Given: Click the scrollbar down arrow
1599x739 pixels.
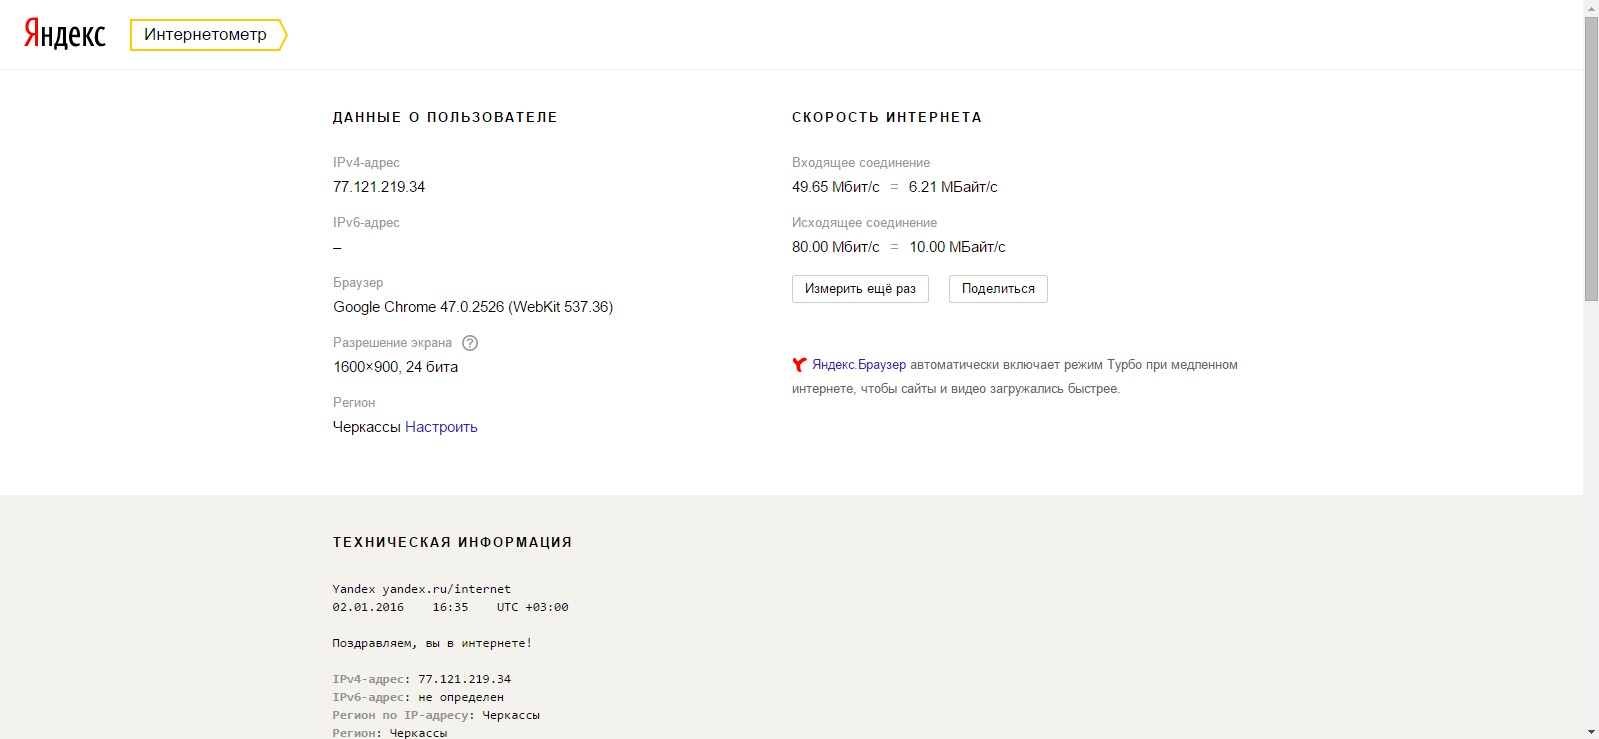Looking at the screenshot, I should pyautogui.click(x=1591, y=731).
